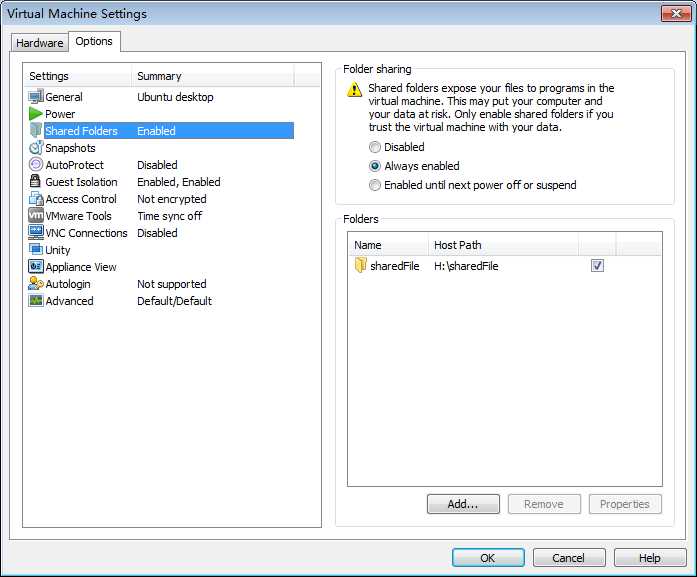Screen dimensions: 697x577
Task: Click the Autologin user key icon
Action: tap(36, 283)
